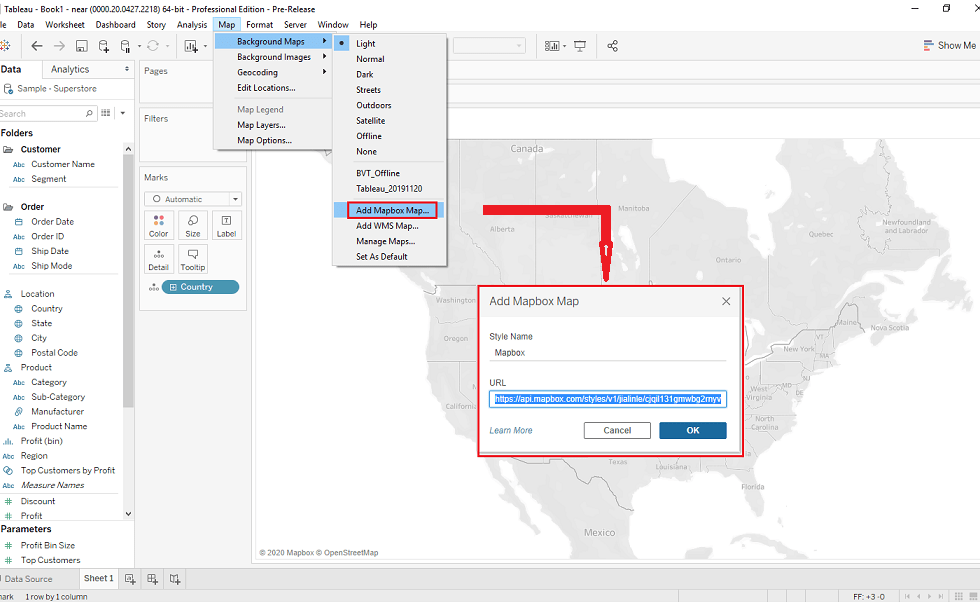Image resolution: width=980 pixels, height=602 pixels.
Task: Click the New dashboard icon in bottom bar
Action: click(x=152, y=578)
